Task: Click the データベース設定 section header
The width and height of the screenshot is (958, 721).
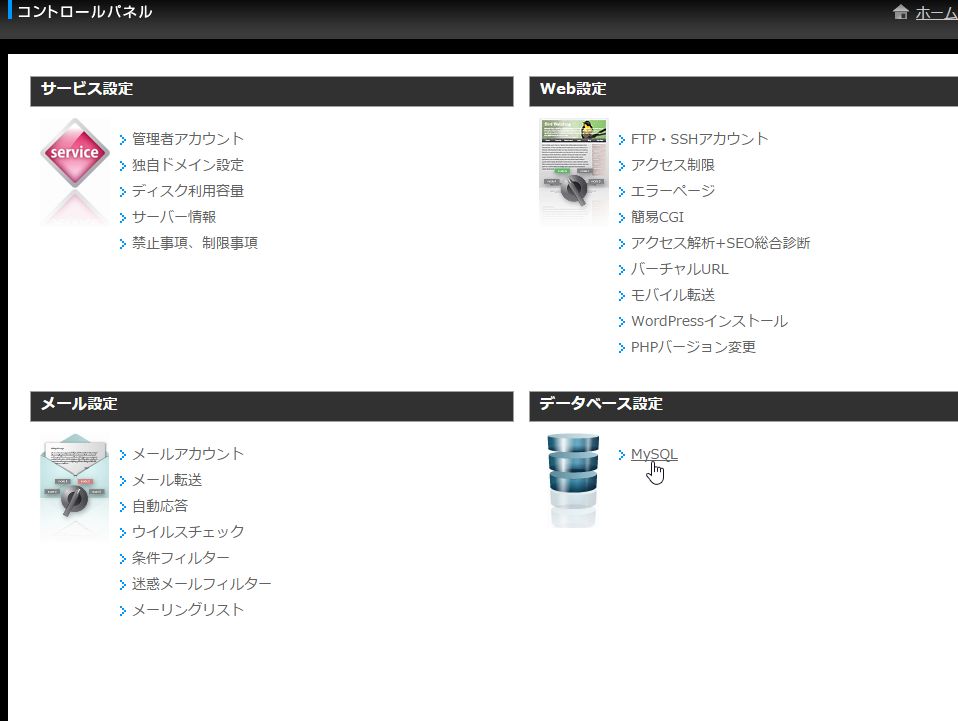Action: coord(744,406)
